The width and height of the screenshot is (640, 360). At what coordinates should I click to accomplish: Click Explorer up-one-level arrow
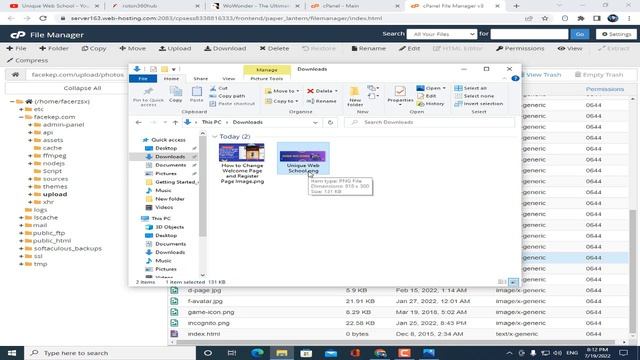click(175, 122)
